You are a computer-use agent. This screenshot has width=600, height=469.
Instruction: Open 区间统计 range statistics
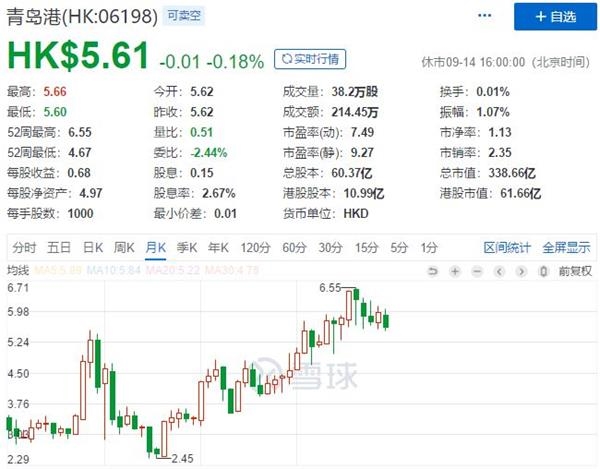[508, 247]
